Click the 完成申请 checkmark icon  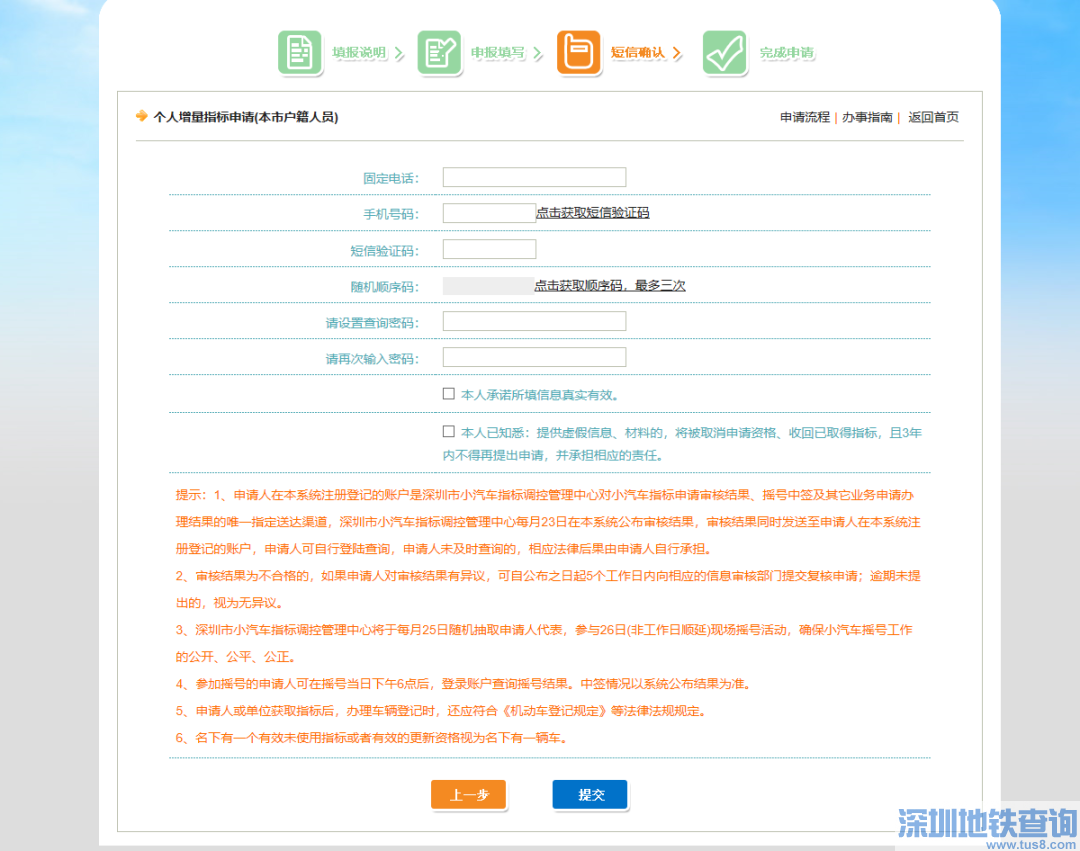[725, 52]
